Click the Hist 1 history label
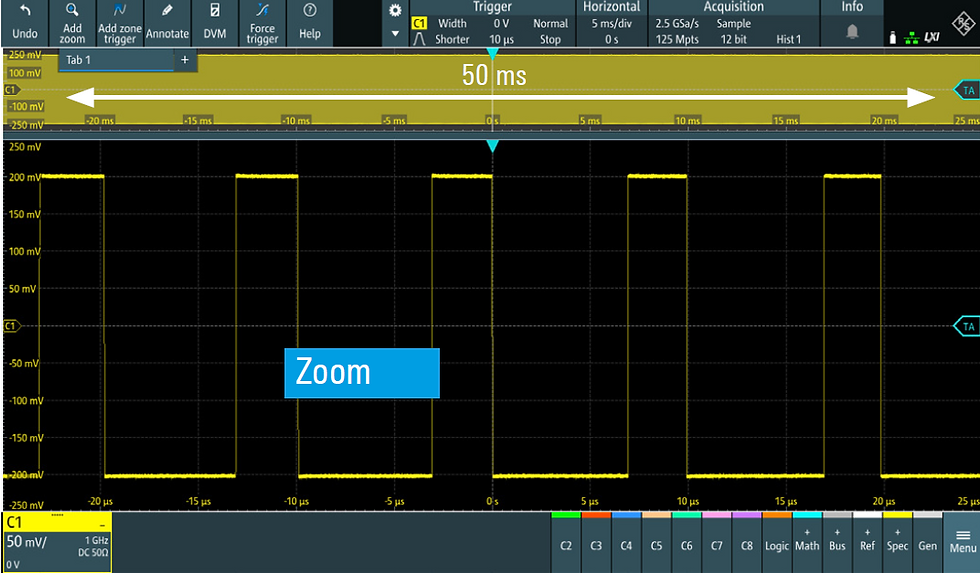Image resolution: width=980 pixels, height=573 pixels. 789,39
